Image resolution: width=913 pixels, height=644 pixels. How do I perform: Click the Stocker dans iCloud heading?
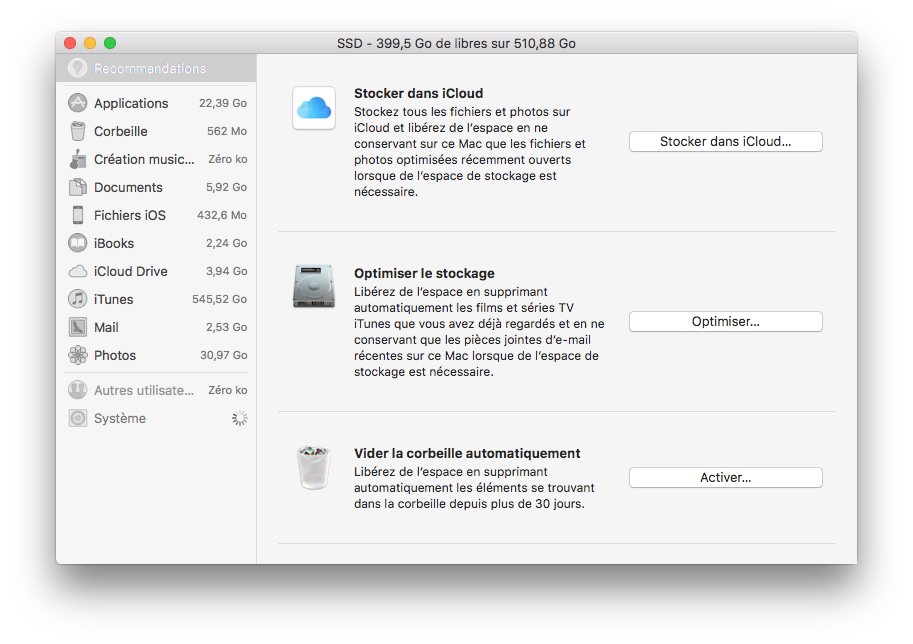tap(419, 93)
